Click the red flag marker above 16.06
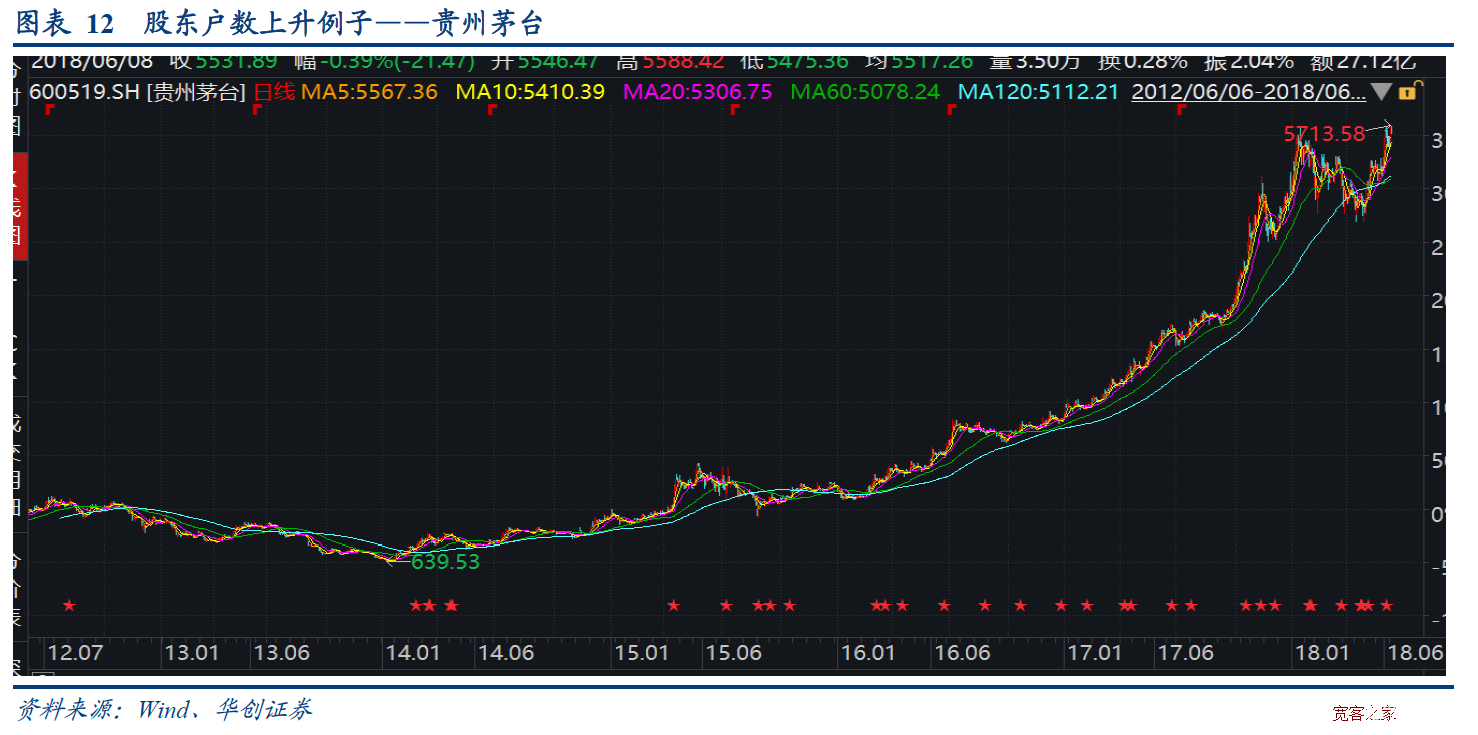The height and width of the screenshot is (735, 1478). click(x=951, y=109)
